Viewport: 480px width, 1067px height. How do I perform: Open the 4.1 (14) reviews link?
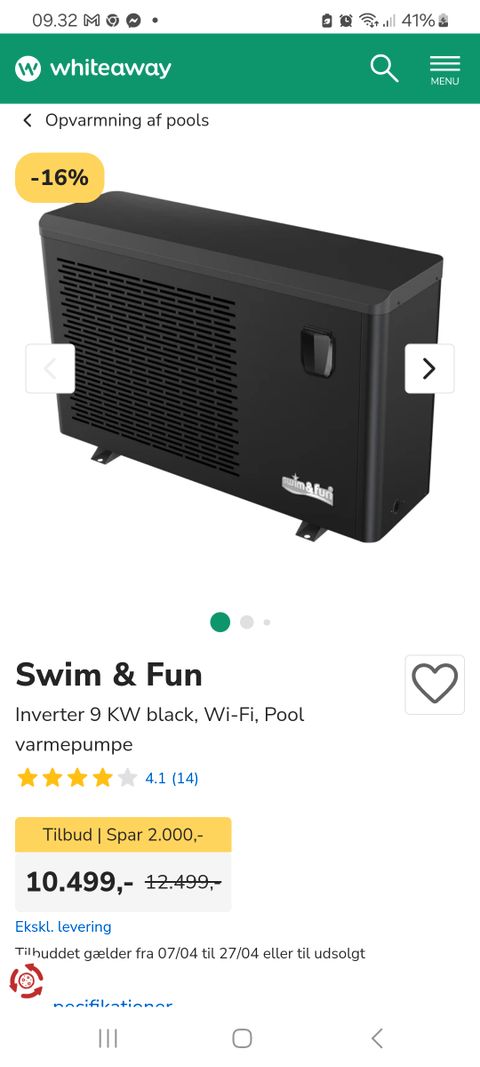click(x=172, y=778)
